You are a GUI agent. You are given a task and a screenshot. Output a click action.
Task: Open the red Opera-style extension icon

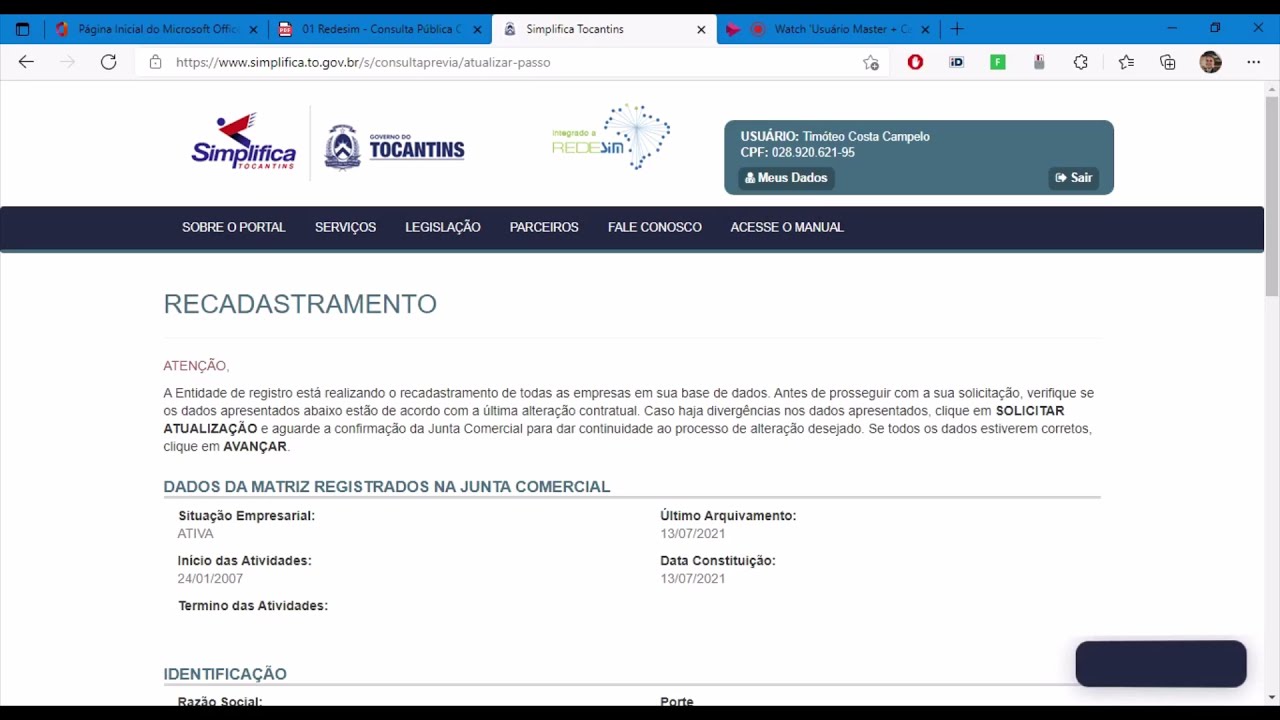coord(915,62)
